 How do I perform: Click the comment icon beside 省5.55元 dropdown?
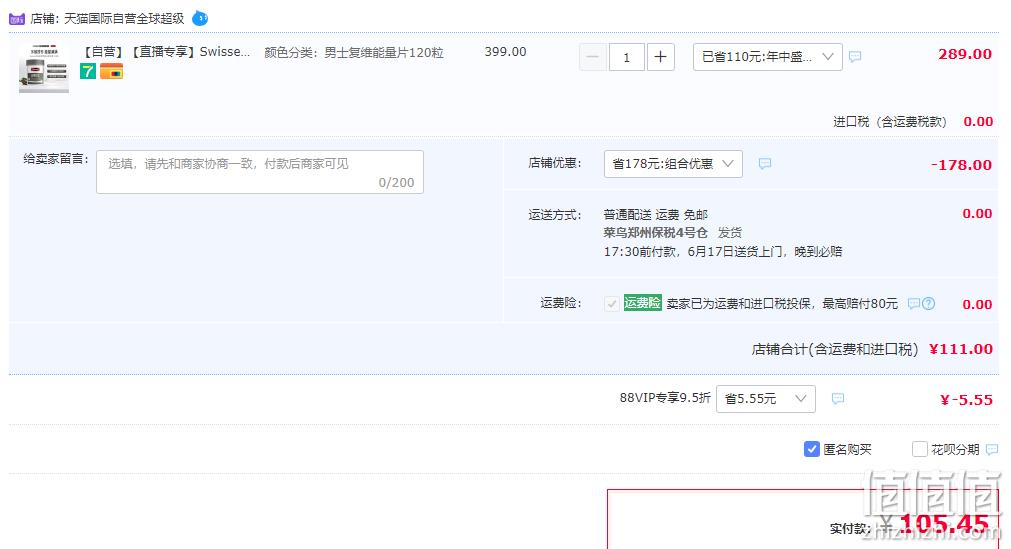pos(838,399)
